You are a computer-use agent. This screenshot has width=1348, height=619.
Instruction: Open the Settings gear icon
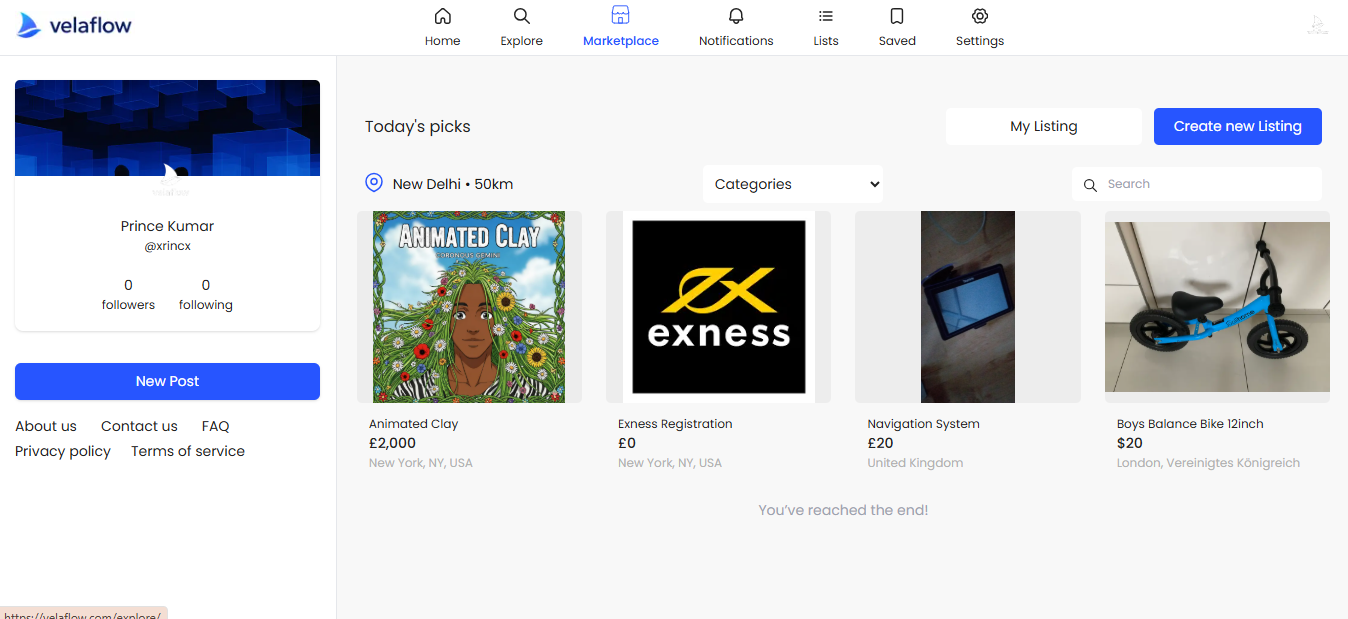coord(979,16)
